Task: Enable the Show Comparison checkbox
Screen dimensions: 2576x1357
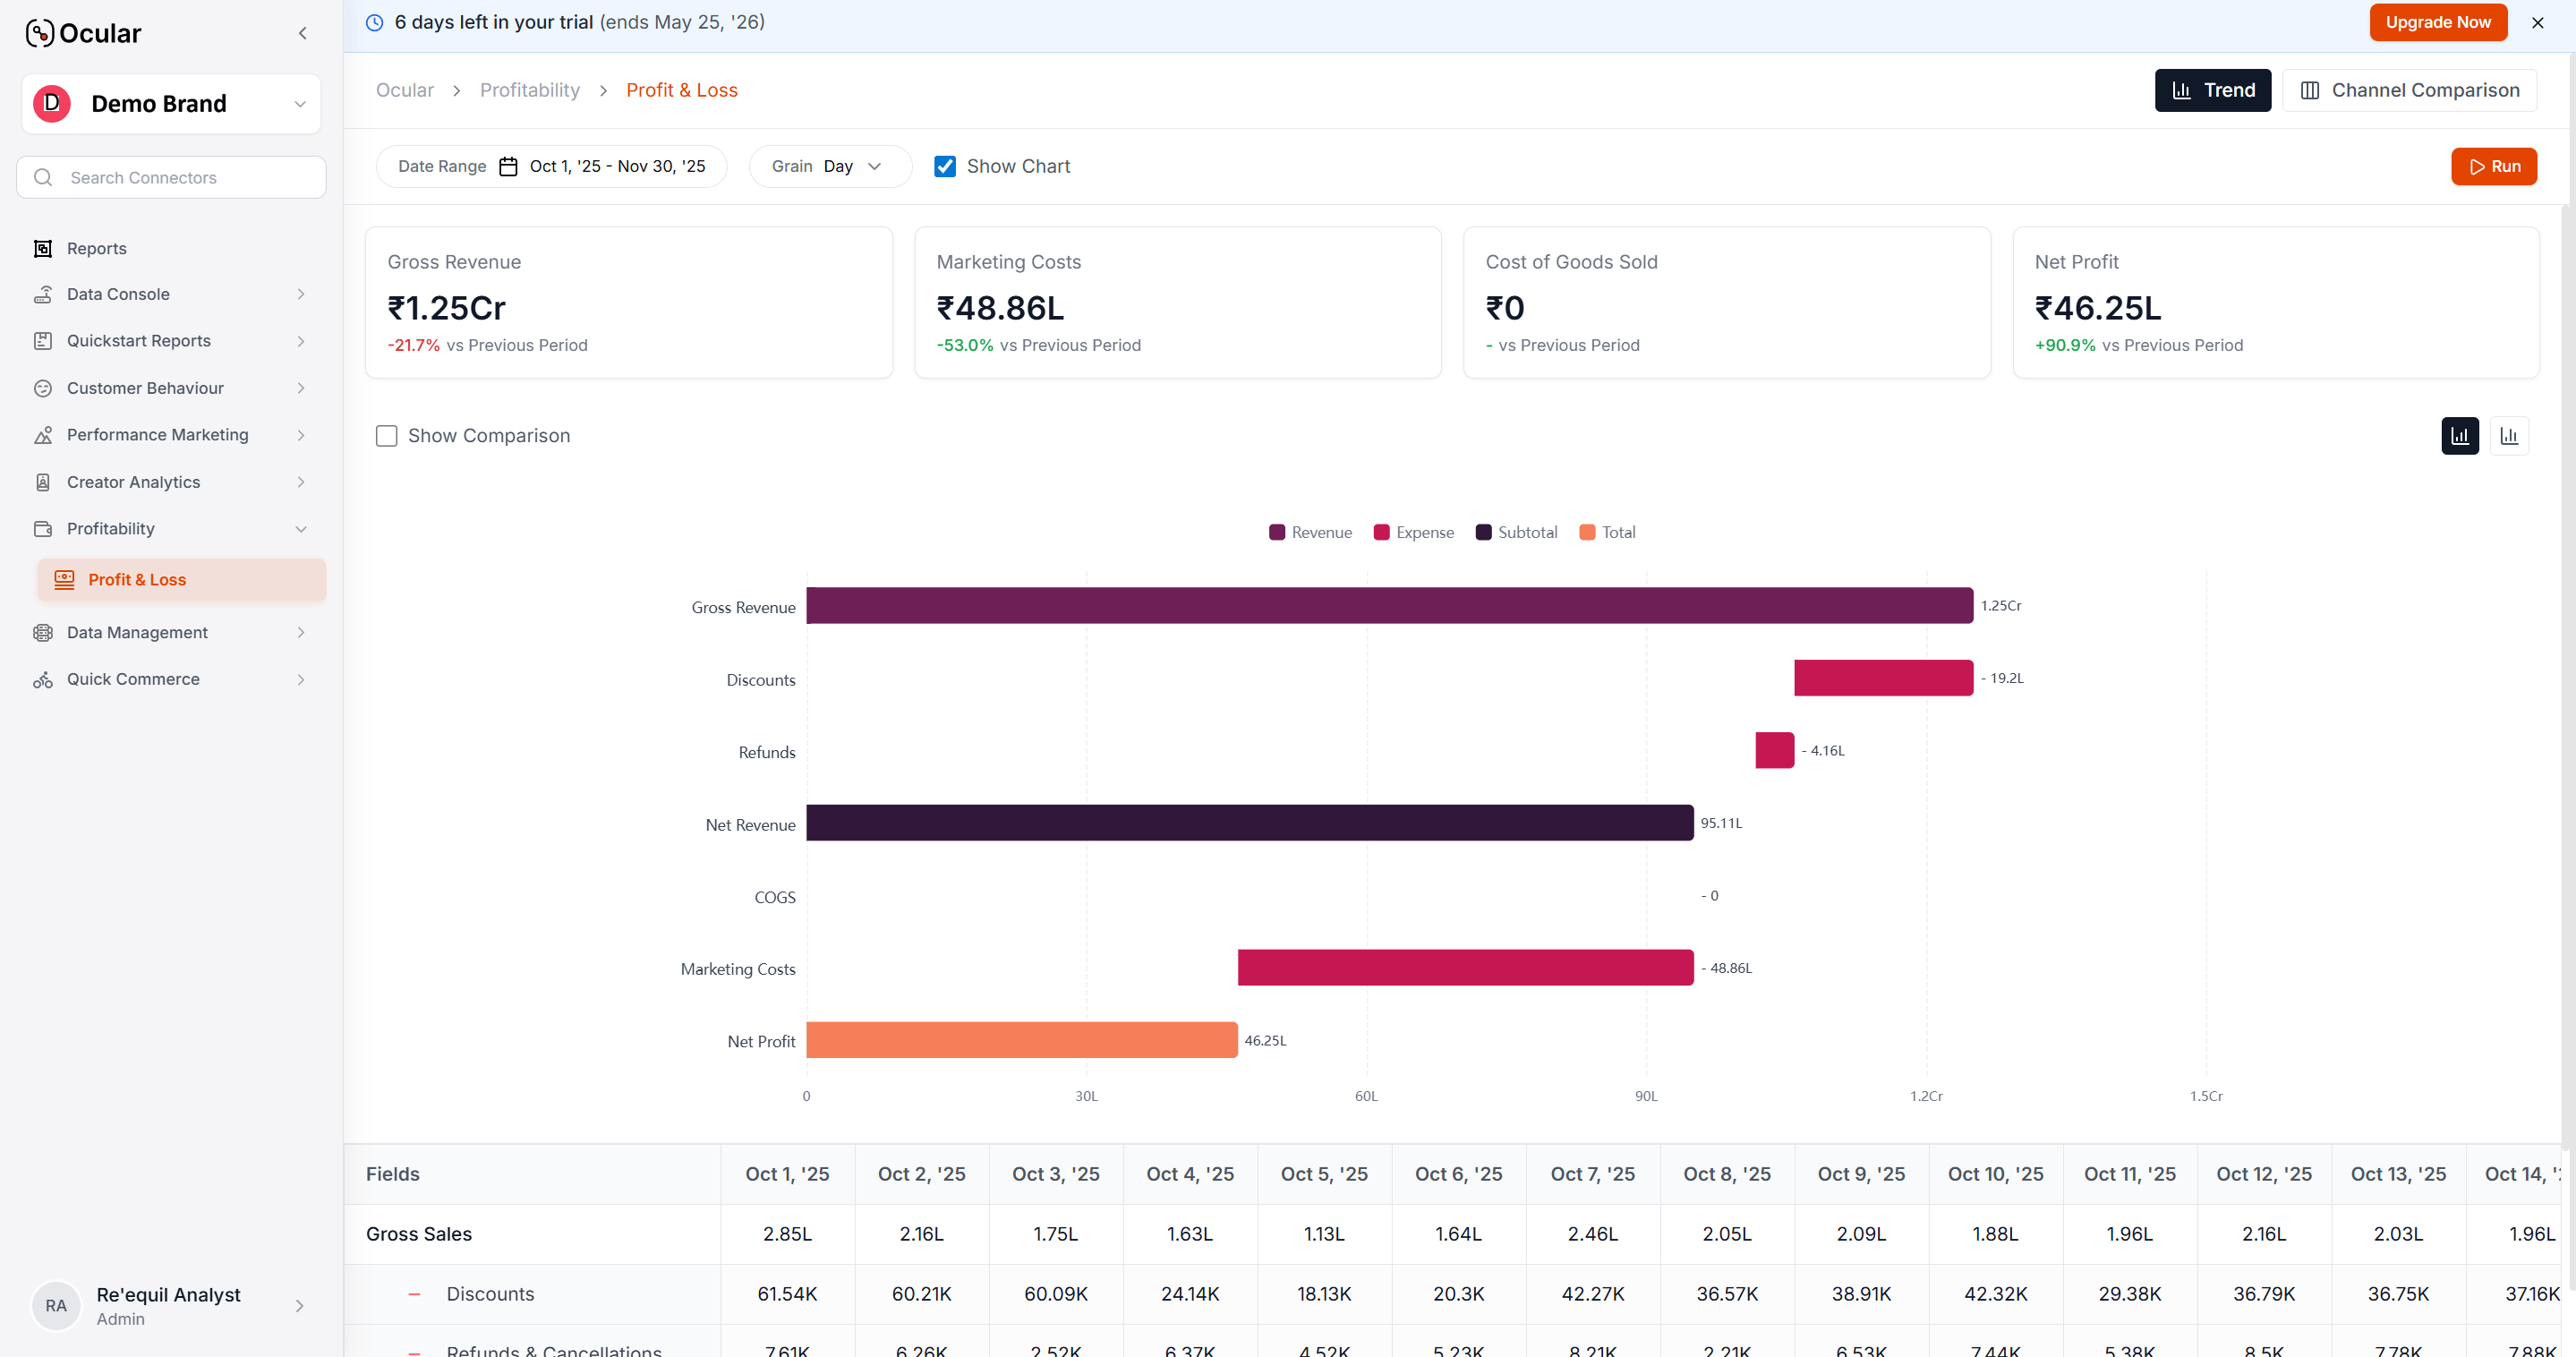Action: [x=386, y=436]
